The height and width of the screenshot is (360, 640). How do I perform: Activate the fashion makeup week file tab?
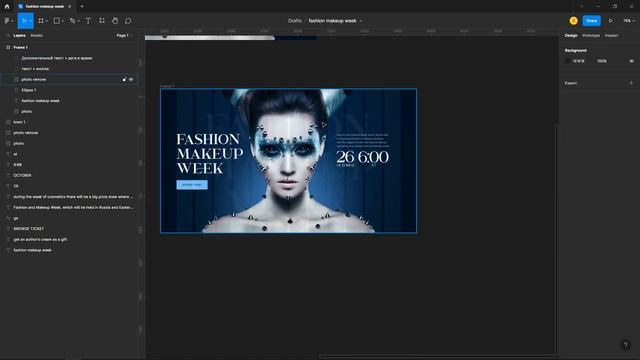coord(44,7)
